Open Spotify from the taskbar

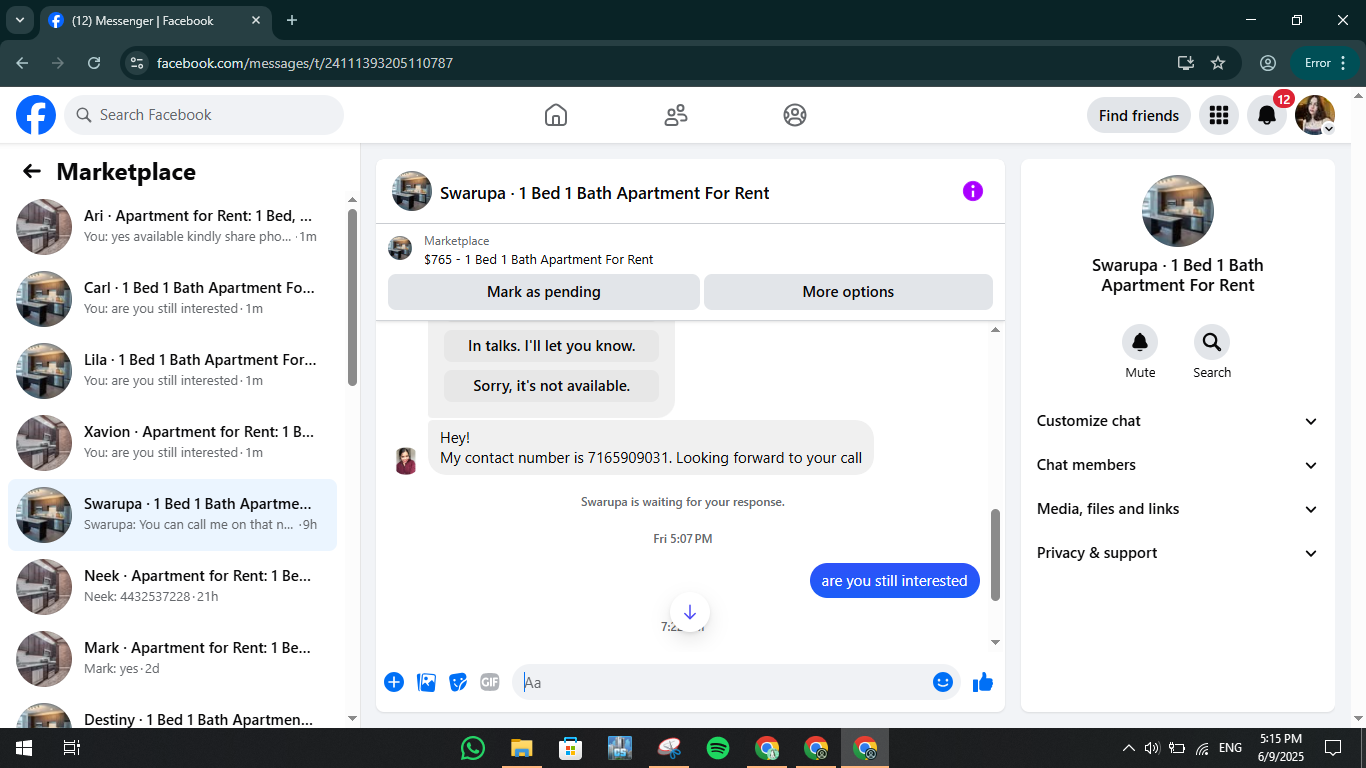[718, 748]
